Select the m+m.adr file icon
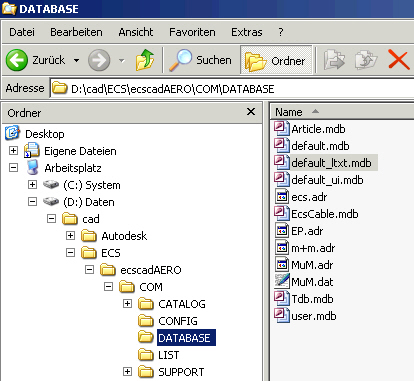 point(281,248)
